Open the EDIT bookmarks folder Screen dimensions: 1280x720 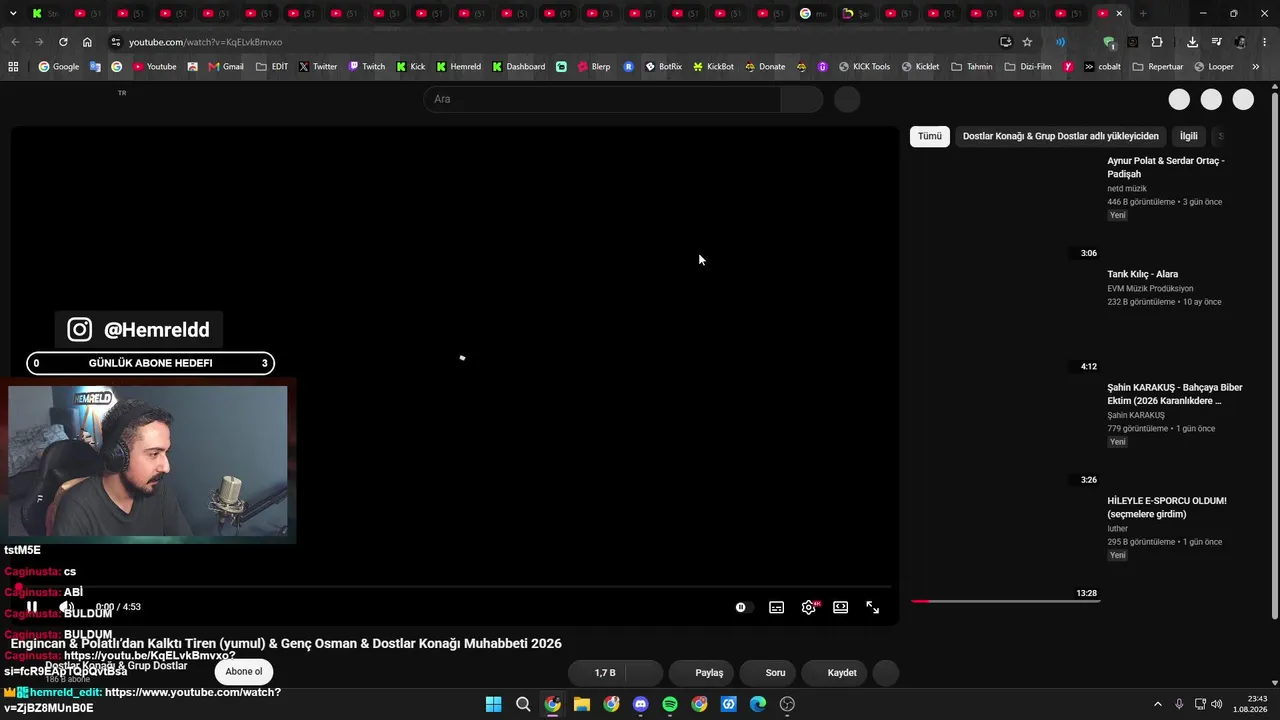272,67
